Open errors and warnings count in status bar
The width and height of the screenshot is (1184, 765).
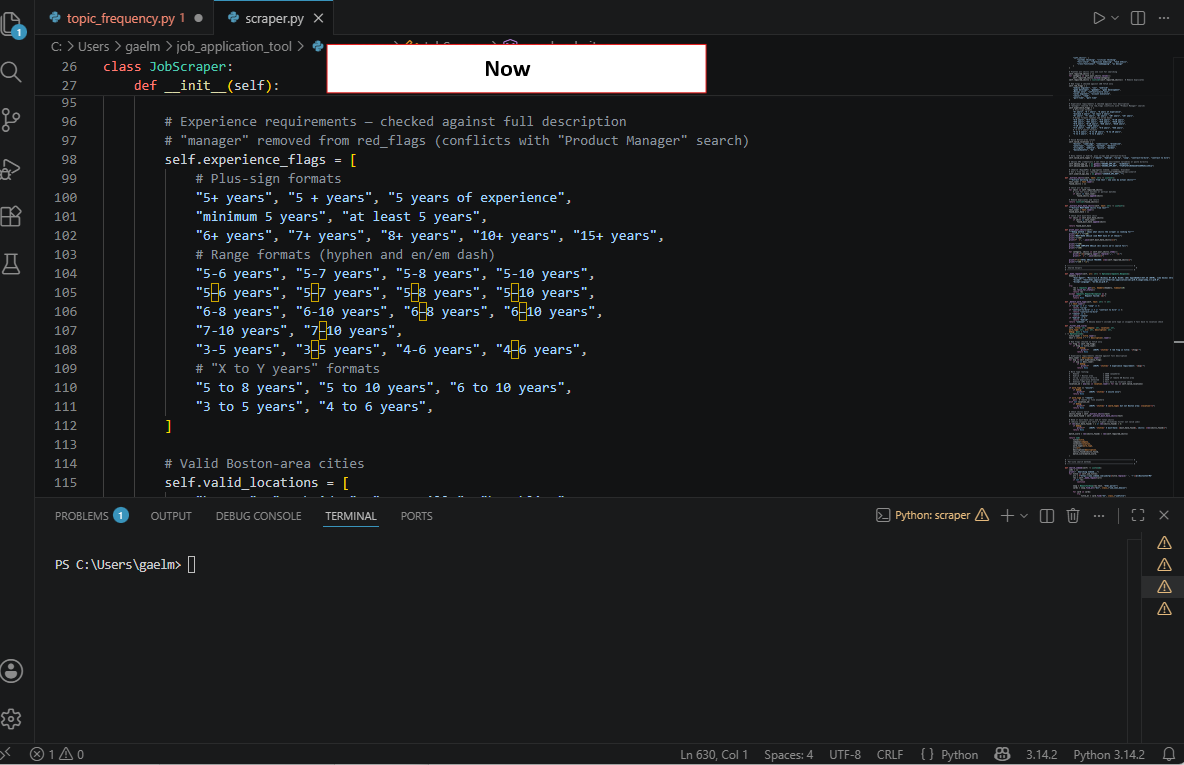pyautogui.click(x=57, y=754)
